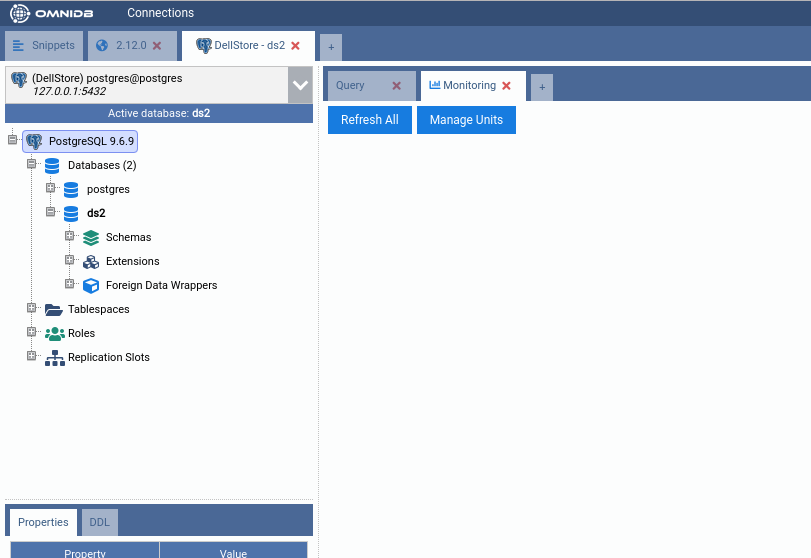This screenshot has width=811, height=558.
Task: Close the Monitoring tab
Action: click(x=506, y=85)
